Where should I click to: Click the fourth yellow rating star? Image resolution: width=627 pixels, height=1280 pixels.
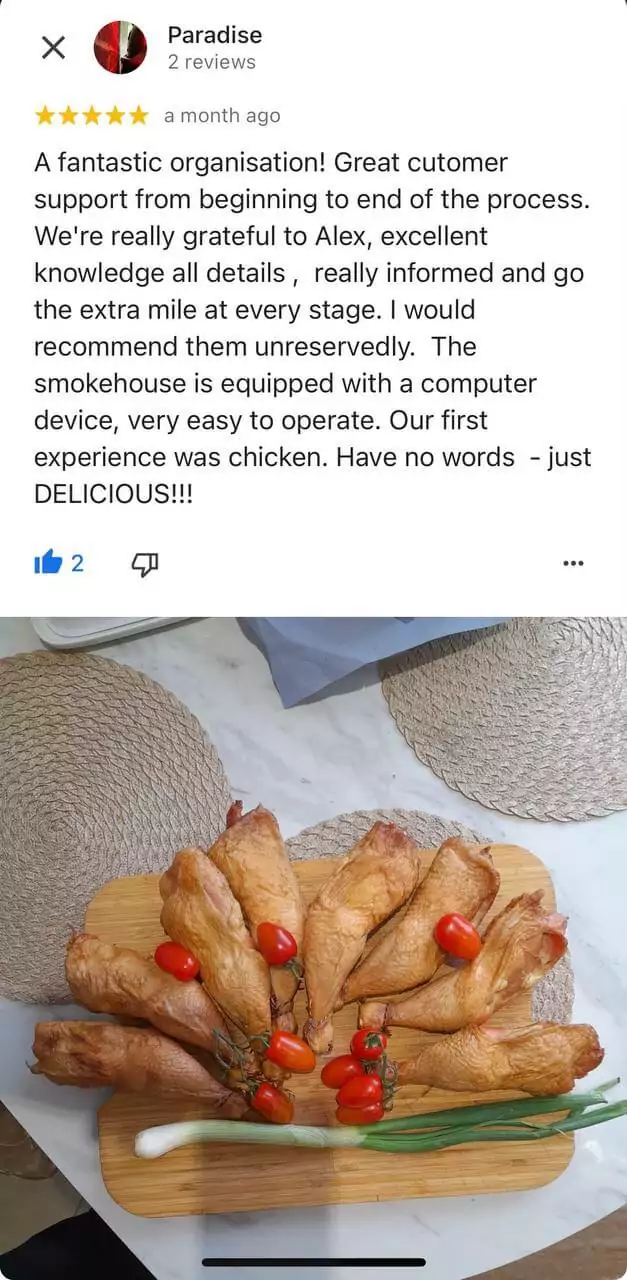pos(115,116)
